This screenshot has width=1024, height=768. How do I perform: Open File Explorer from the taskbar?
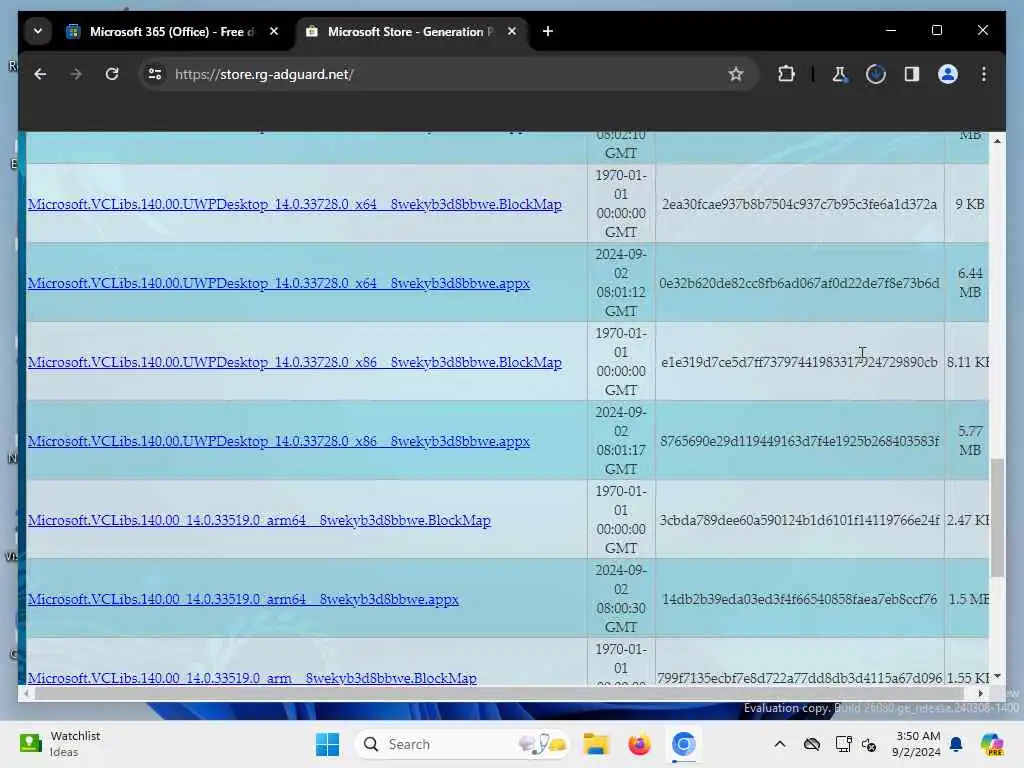coord(596,744)
